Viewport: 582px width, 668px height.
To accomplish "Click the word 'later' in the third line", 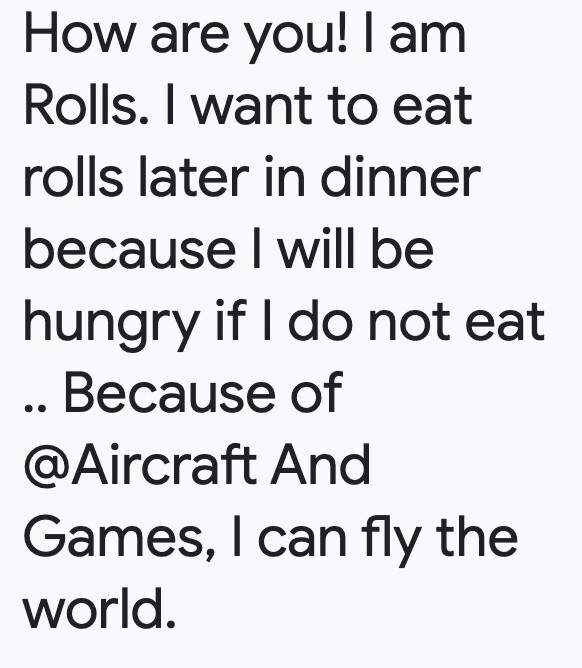I will (x=194, y=176).
